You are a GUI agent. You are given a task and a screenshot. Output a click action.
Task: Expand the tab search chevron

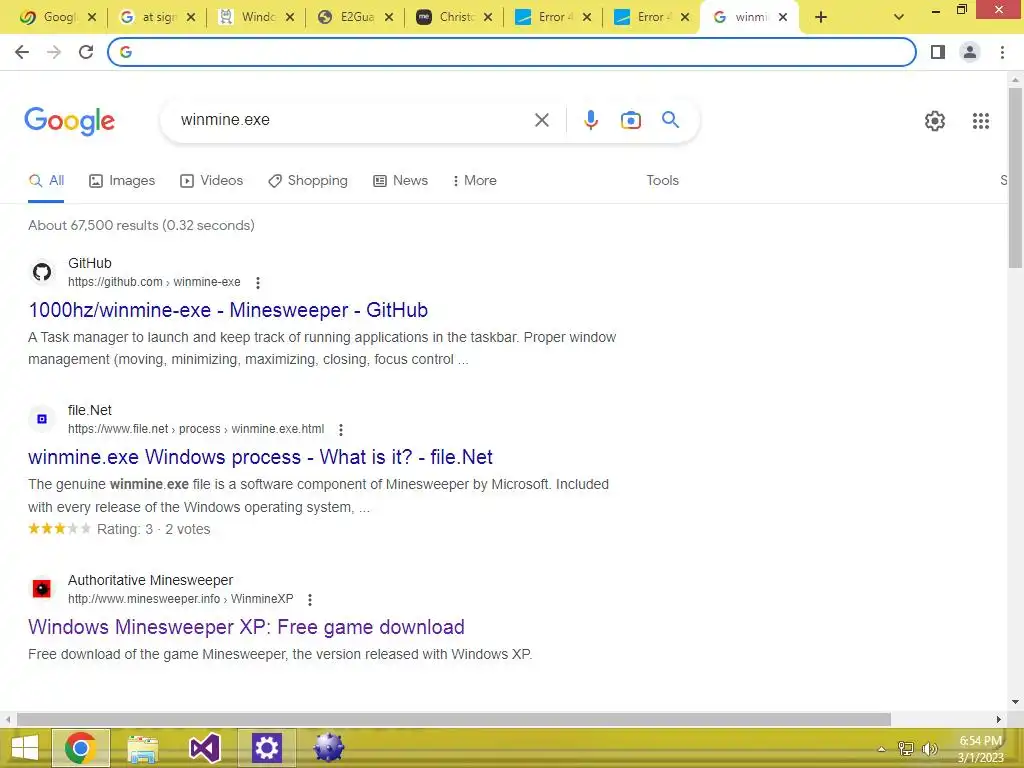pos(899,18)
